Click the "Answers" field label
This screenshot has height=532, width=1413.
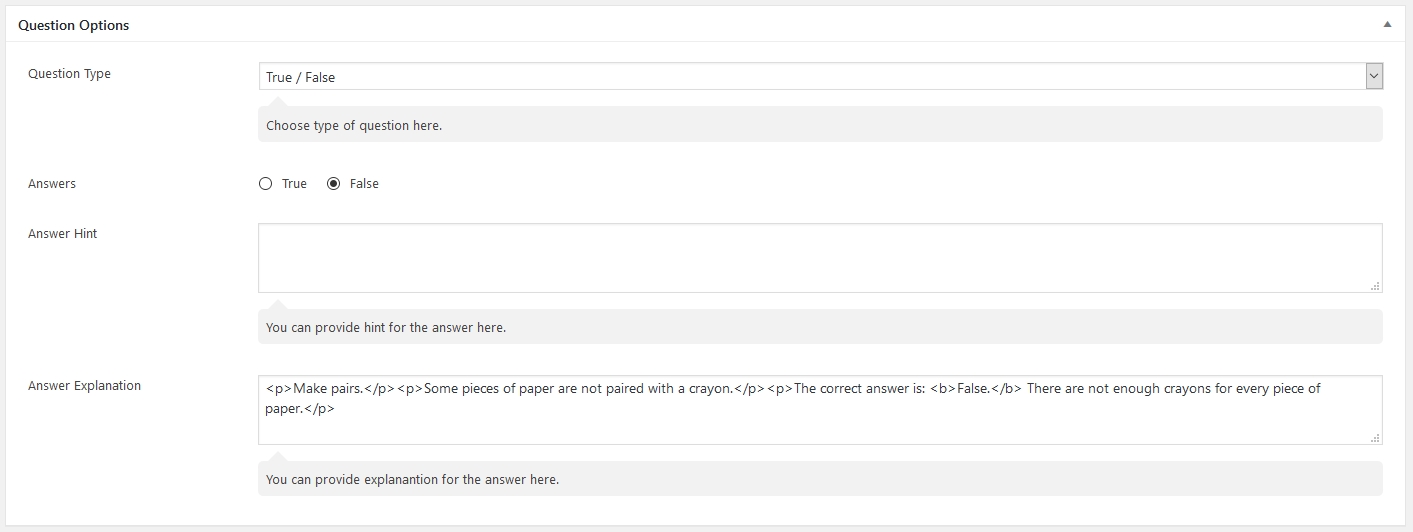point(52,184)
